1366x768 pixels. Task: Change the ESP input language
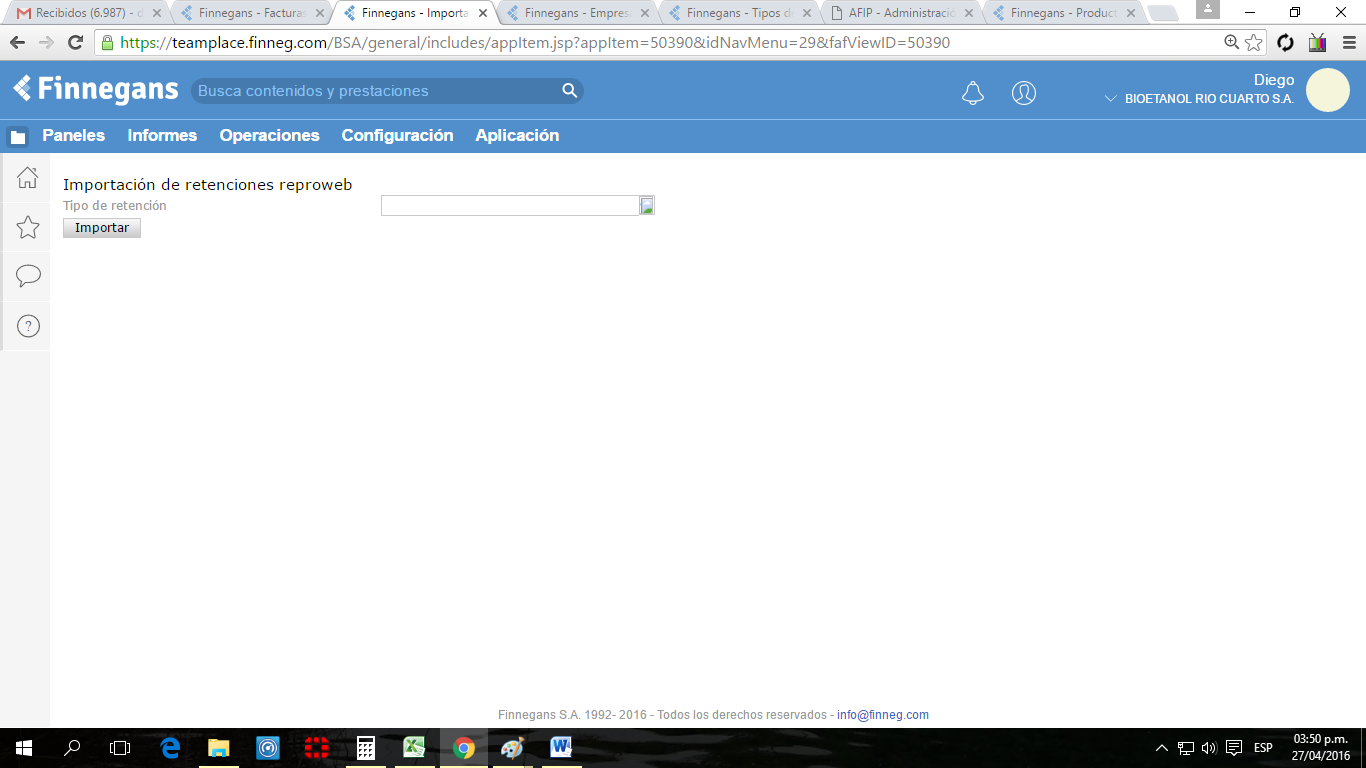[x=1263, y=748]
